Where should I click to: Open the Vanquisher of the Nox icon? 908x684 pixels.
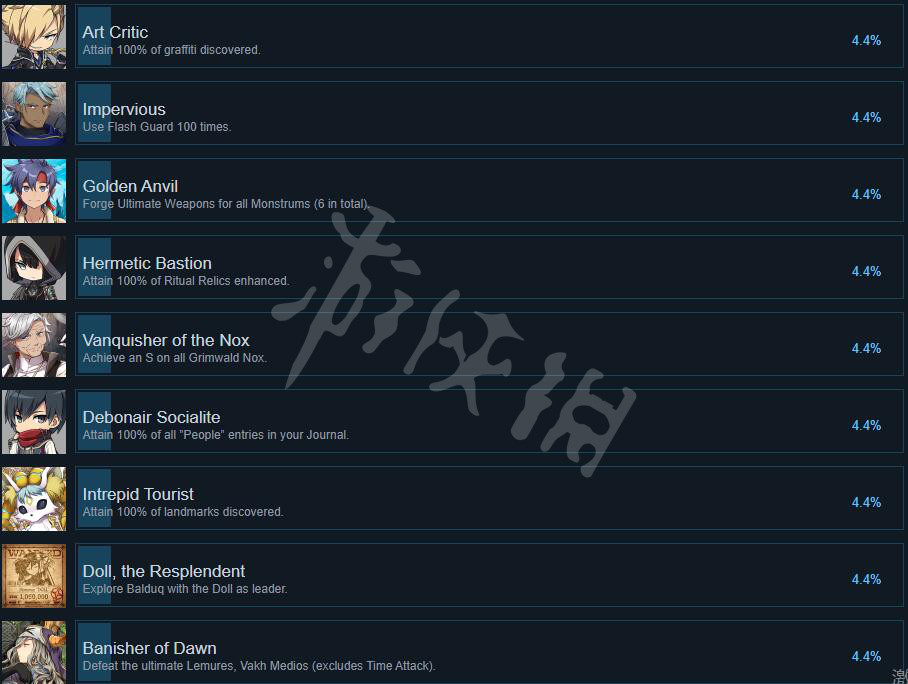[x=34, y=345]
